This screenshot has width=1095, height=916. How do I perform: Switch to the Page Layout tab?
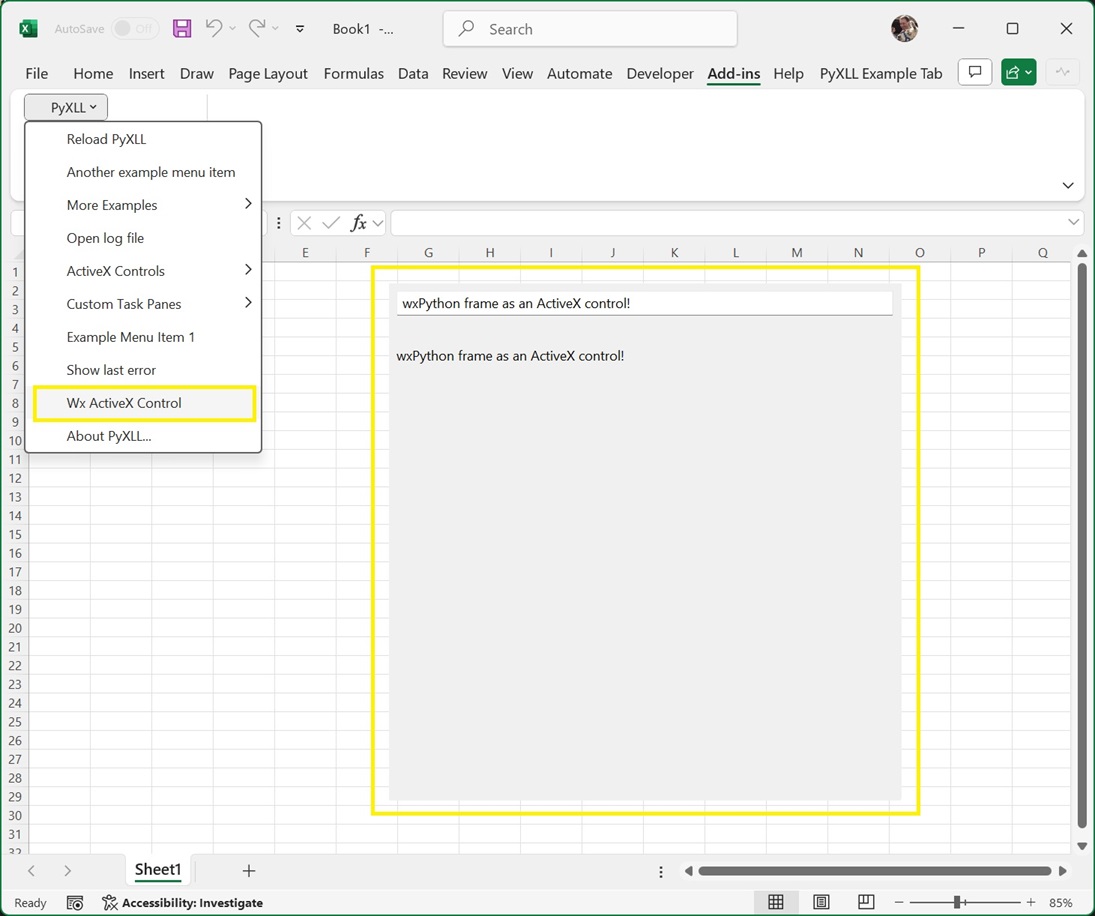[x=267, y=73]
